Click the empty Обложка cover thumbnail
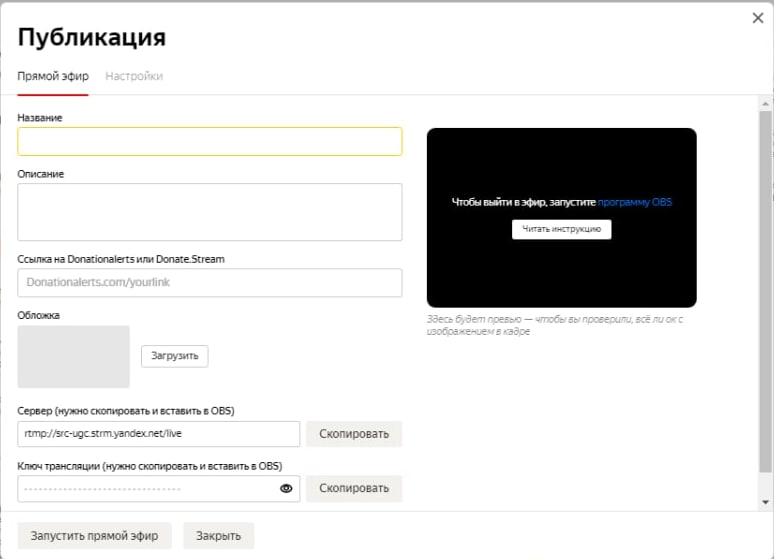The height and width of the screenshot is (559, 774). (x=74, y=357)
